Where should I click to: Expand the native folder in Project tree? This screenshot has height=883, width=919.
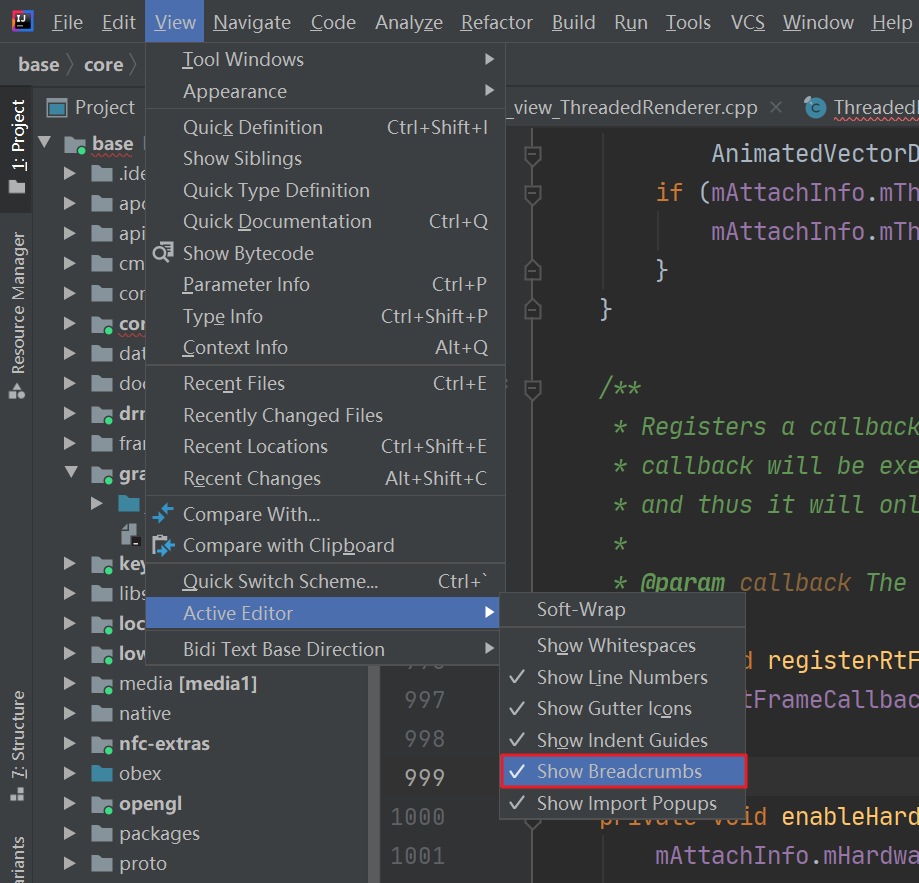[68, 713]
